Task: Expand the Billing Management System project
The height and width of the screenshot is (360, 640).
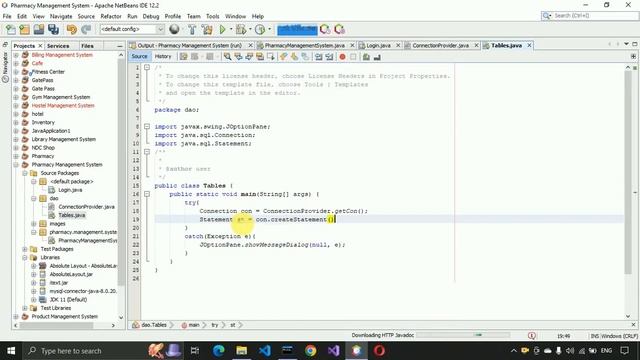Action: coord(16,55)
